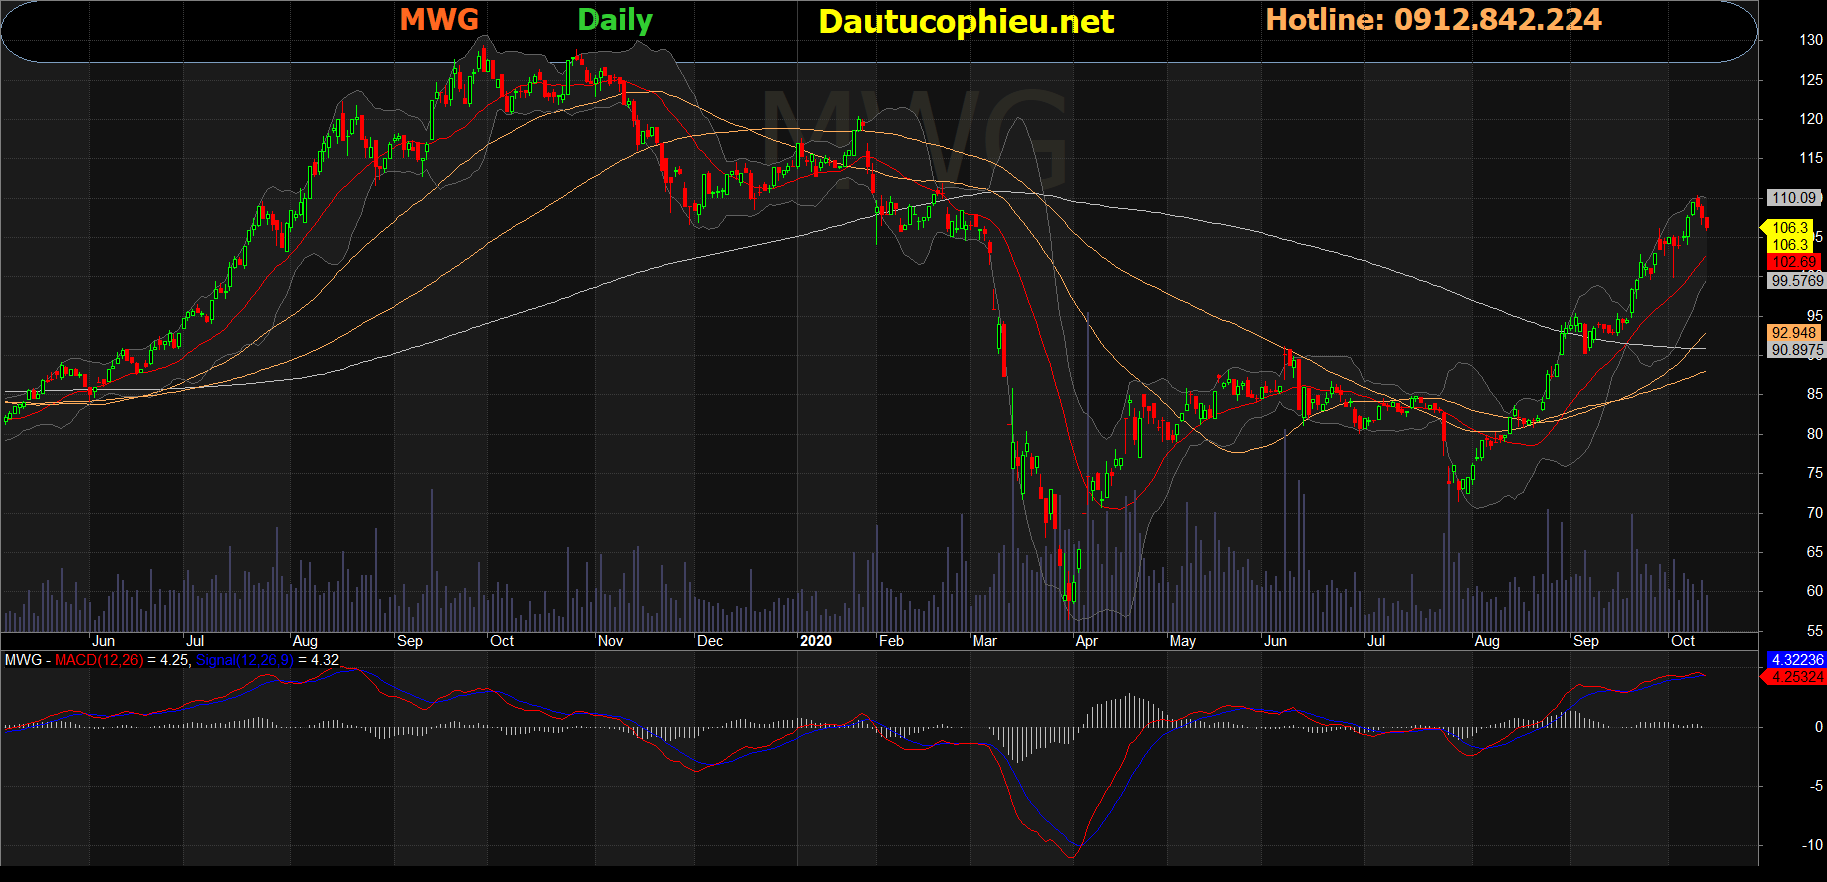Click the Mar marker on time axis
Image resolution: width=1827 pixels, height=882 pixels.
[985, 641]
